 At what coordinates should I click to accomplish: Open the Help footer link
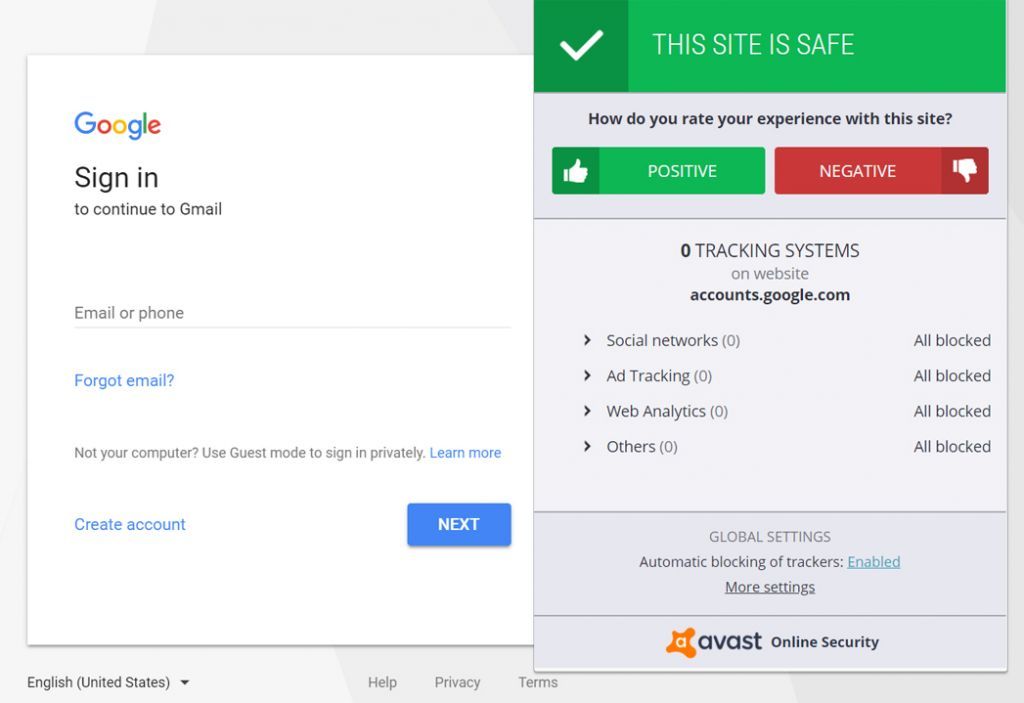382,682
